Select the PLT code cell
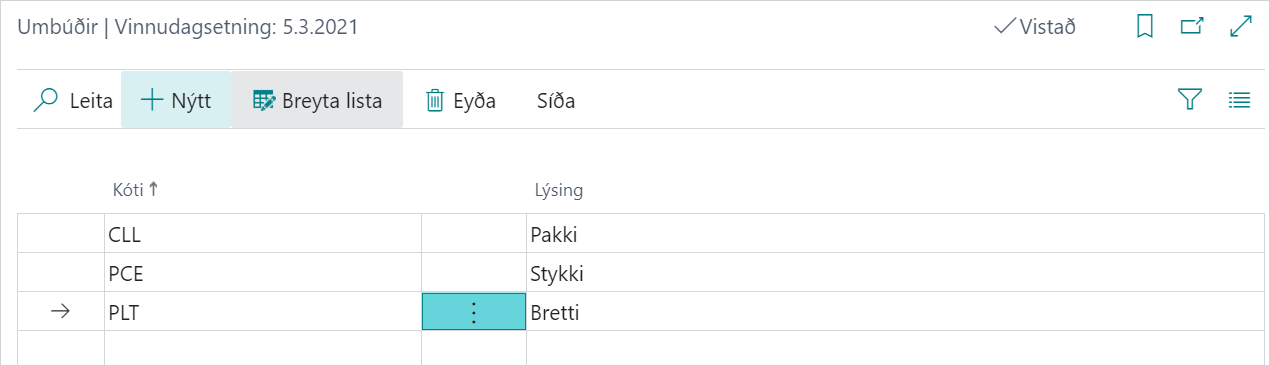This screenshot has height=366, width=1270. (x=263, y=312)
